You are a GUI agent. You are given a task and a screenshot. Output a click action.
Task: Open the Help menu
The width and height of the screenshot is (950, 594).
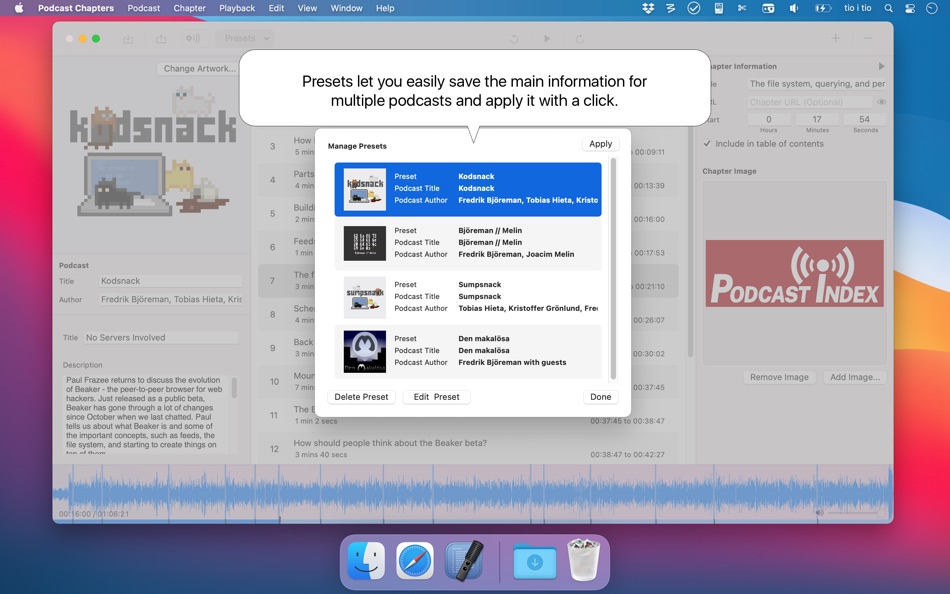coord(385,8)
